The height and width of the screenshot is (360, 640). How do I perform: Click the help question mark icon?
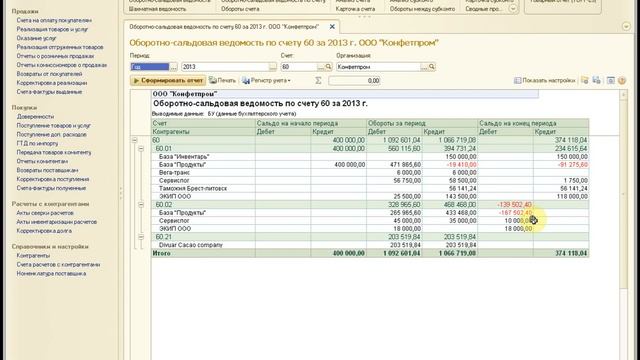coord(622,81)
